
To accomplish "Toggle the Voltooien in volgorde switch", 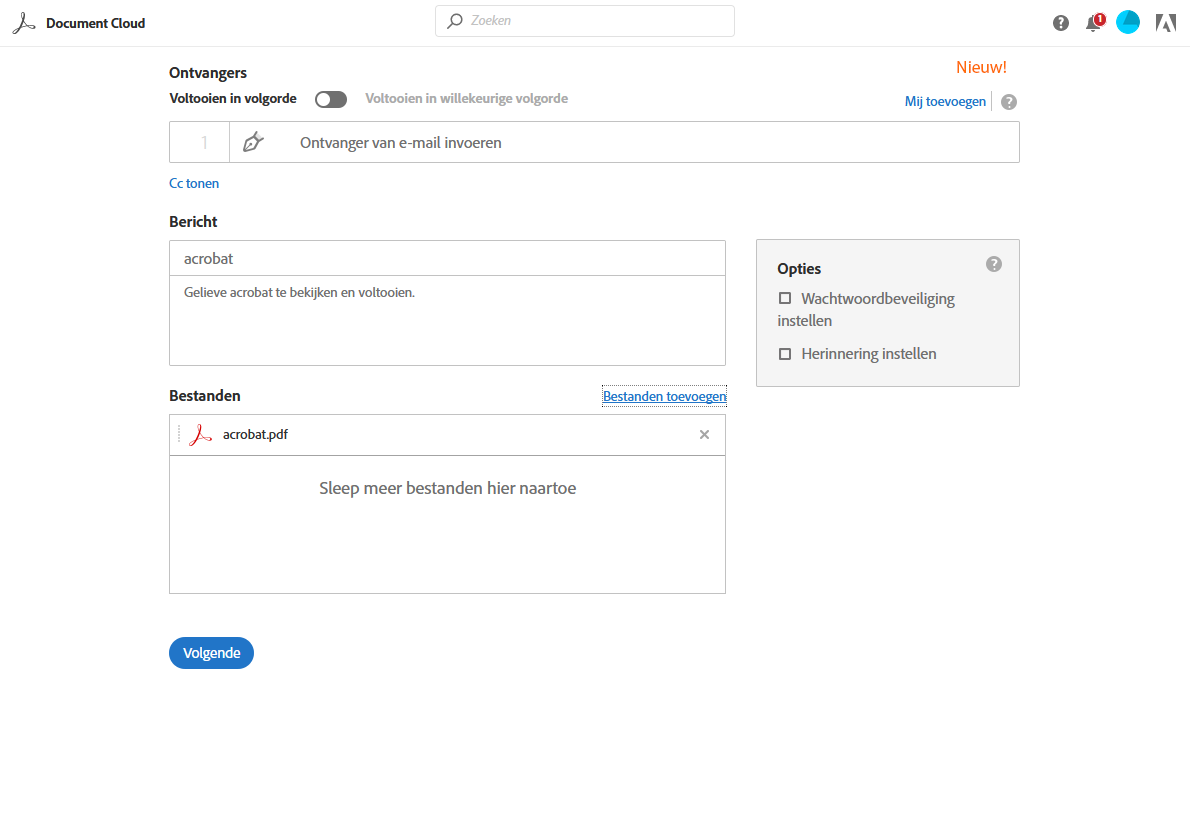I will click(x=331, y=99).
